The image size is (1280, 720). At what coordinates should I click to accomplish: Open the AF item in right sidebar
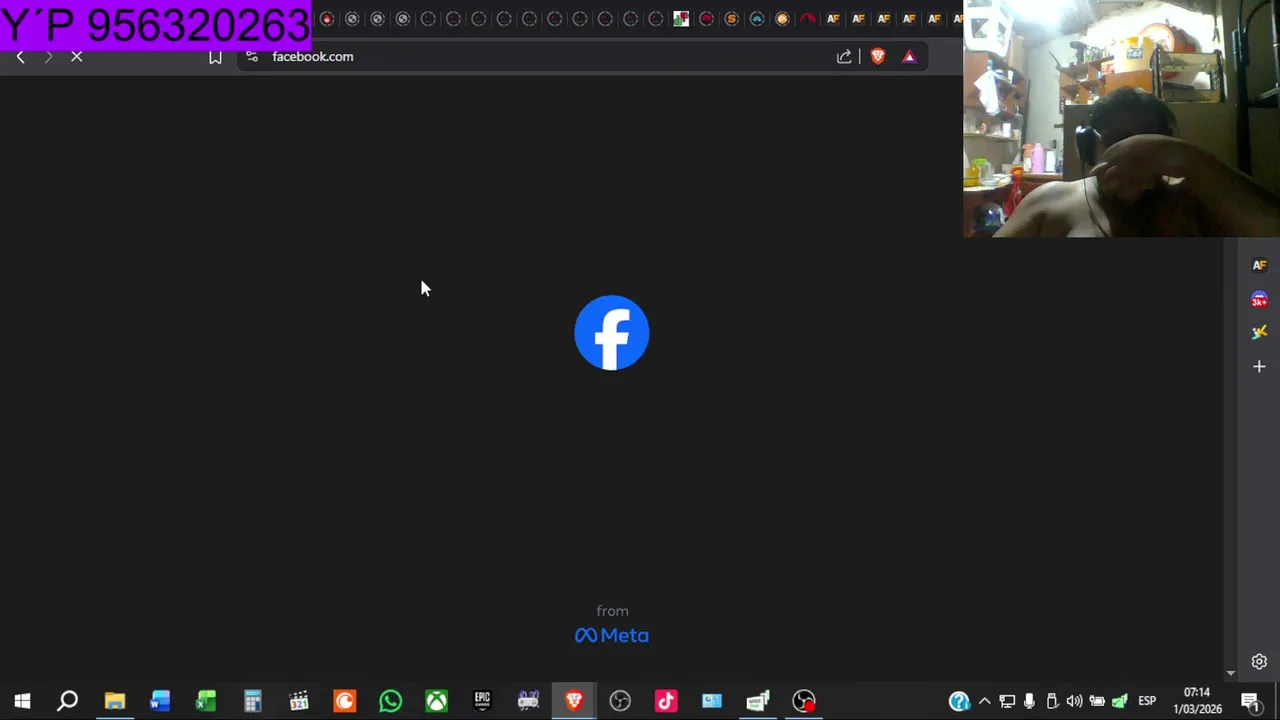coord(1259,265)
